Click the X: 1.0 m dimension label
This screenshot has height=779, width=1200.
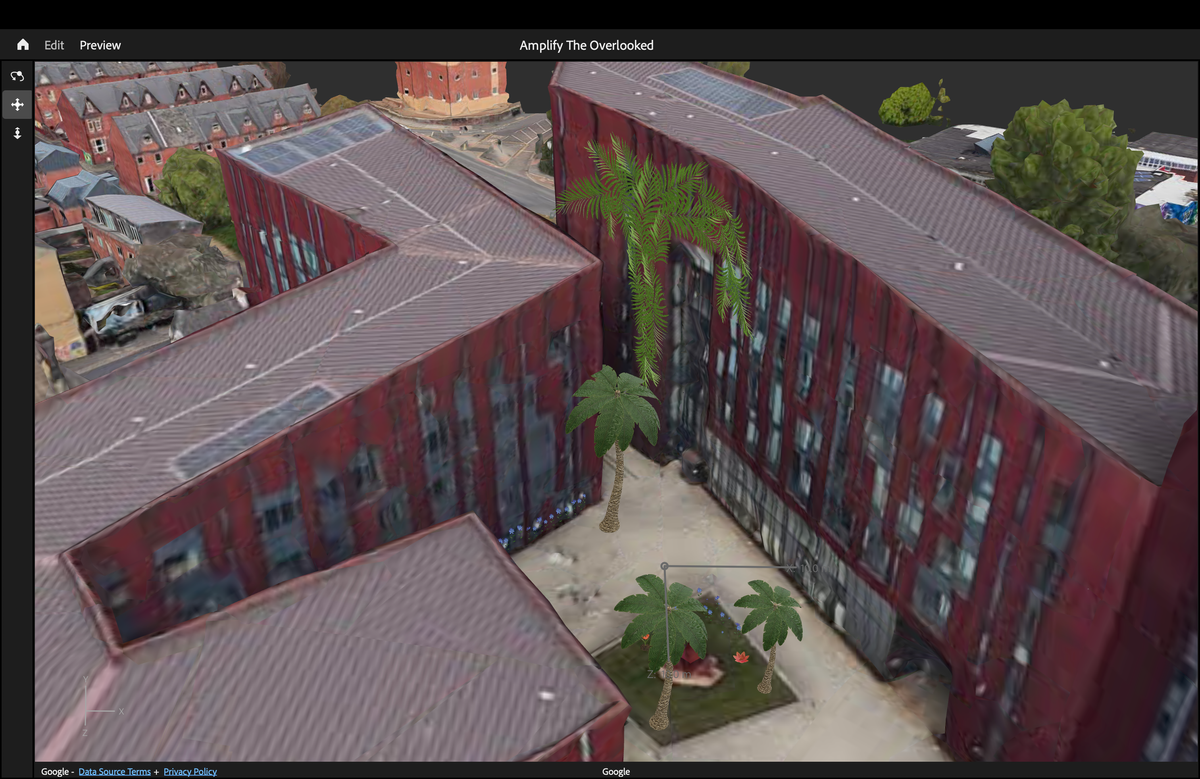[806, 567]
